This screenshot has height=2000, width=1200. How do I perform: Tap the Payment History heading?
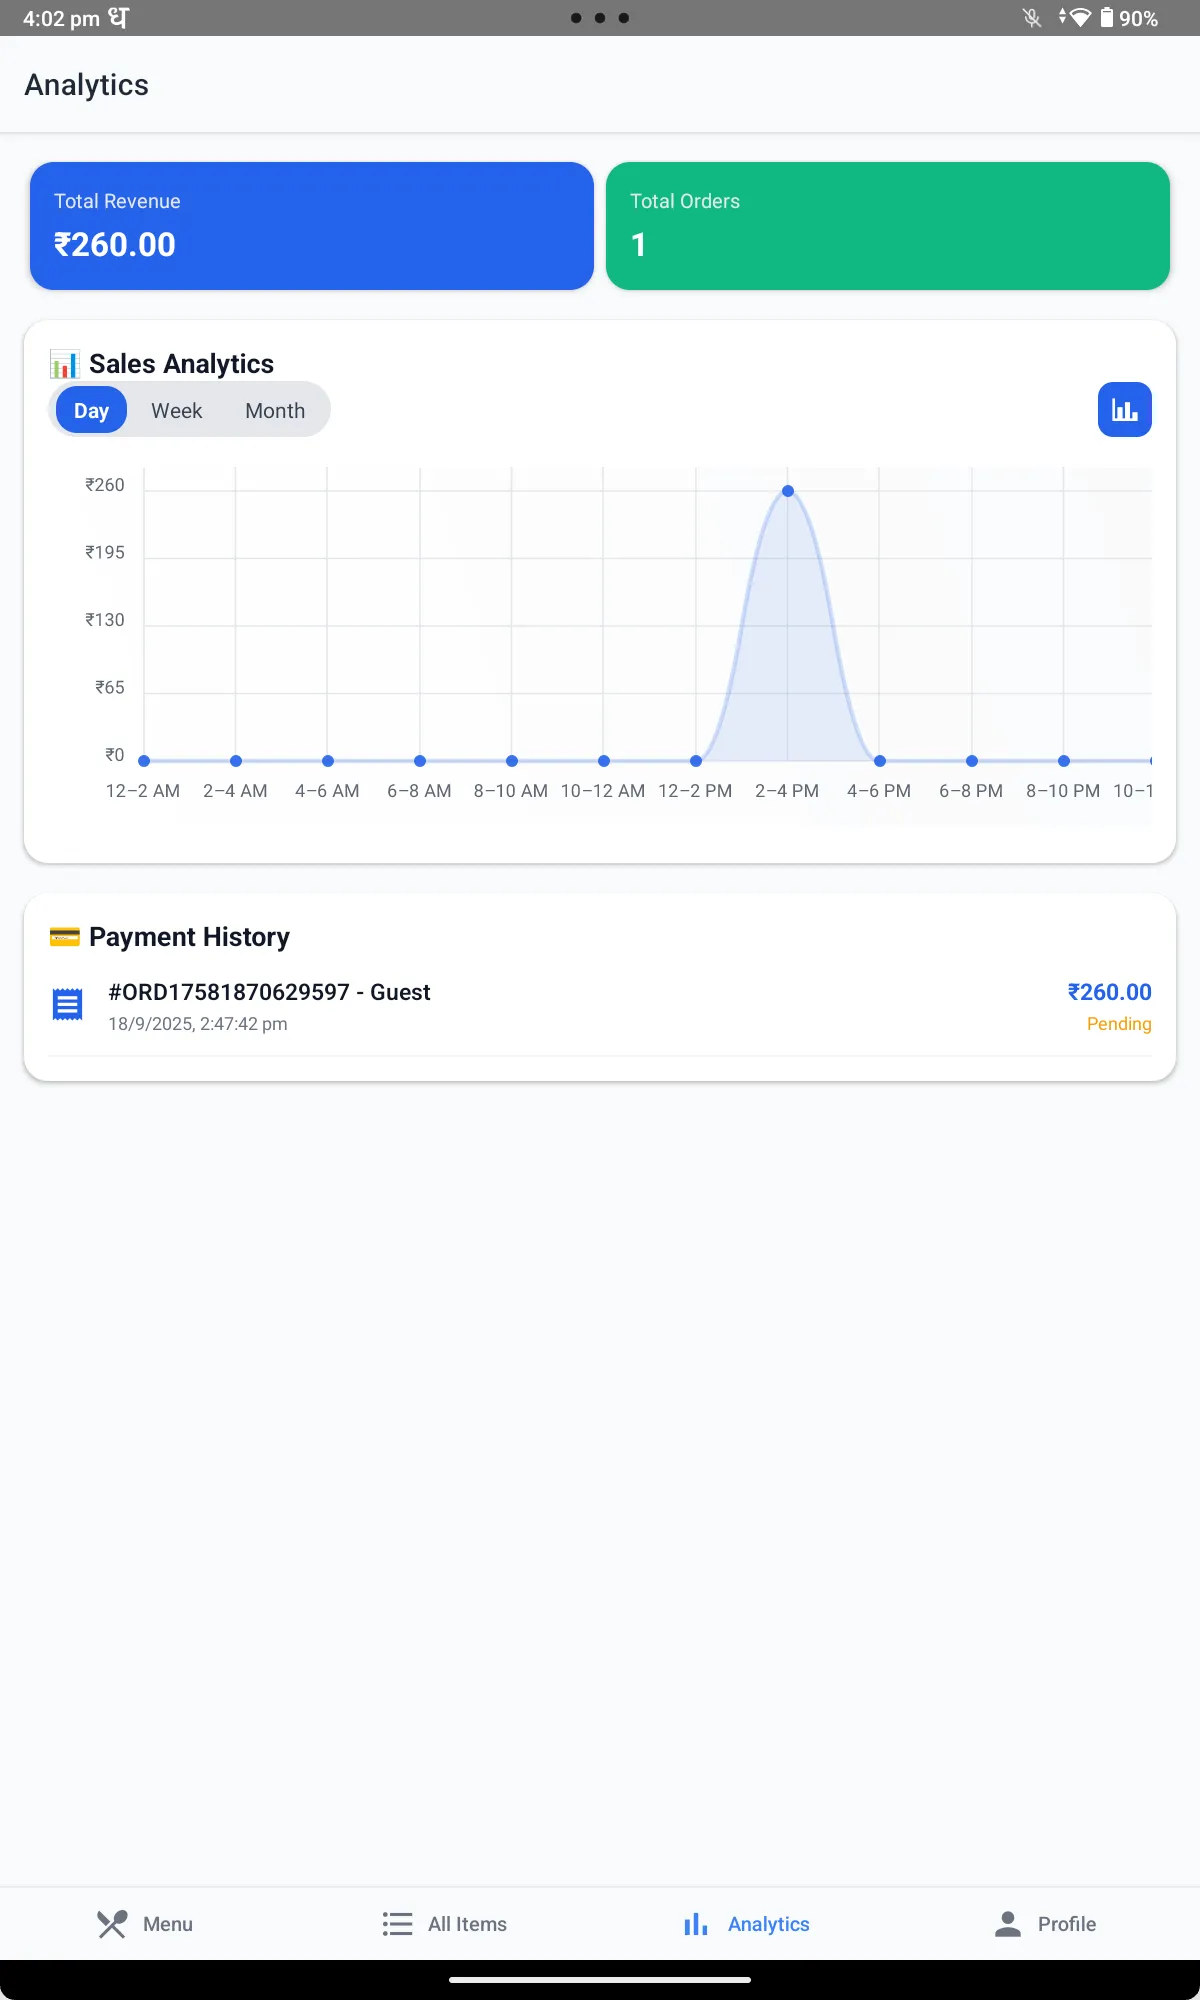tap(189, 937)
